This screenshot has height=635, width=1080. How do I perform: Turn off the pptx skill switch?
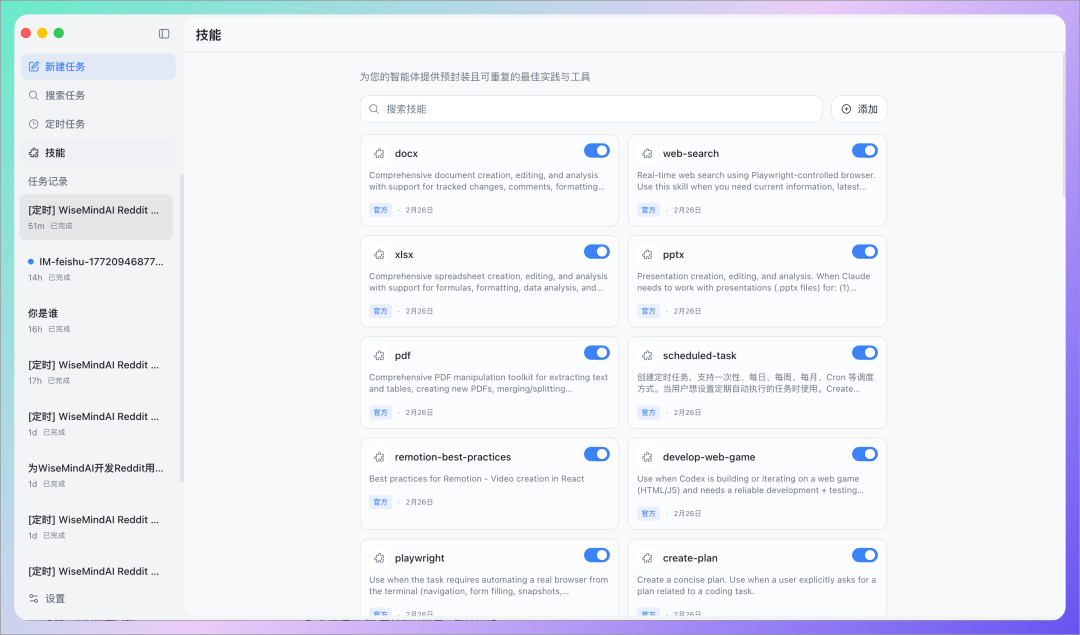pos(864,252)
